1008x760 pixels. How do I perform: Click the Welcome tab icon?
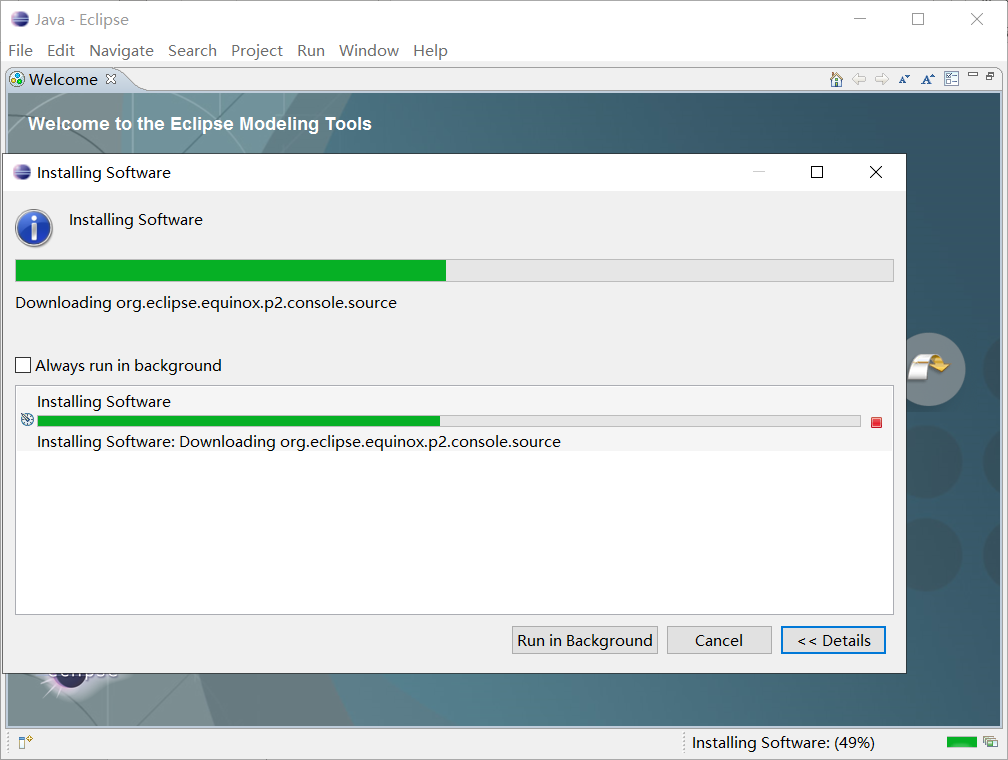[17, 80]
